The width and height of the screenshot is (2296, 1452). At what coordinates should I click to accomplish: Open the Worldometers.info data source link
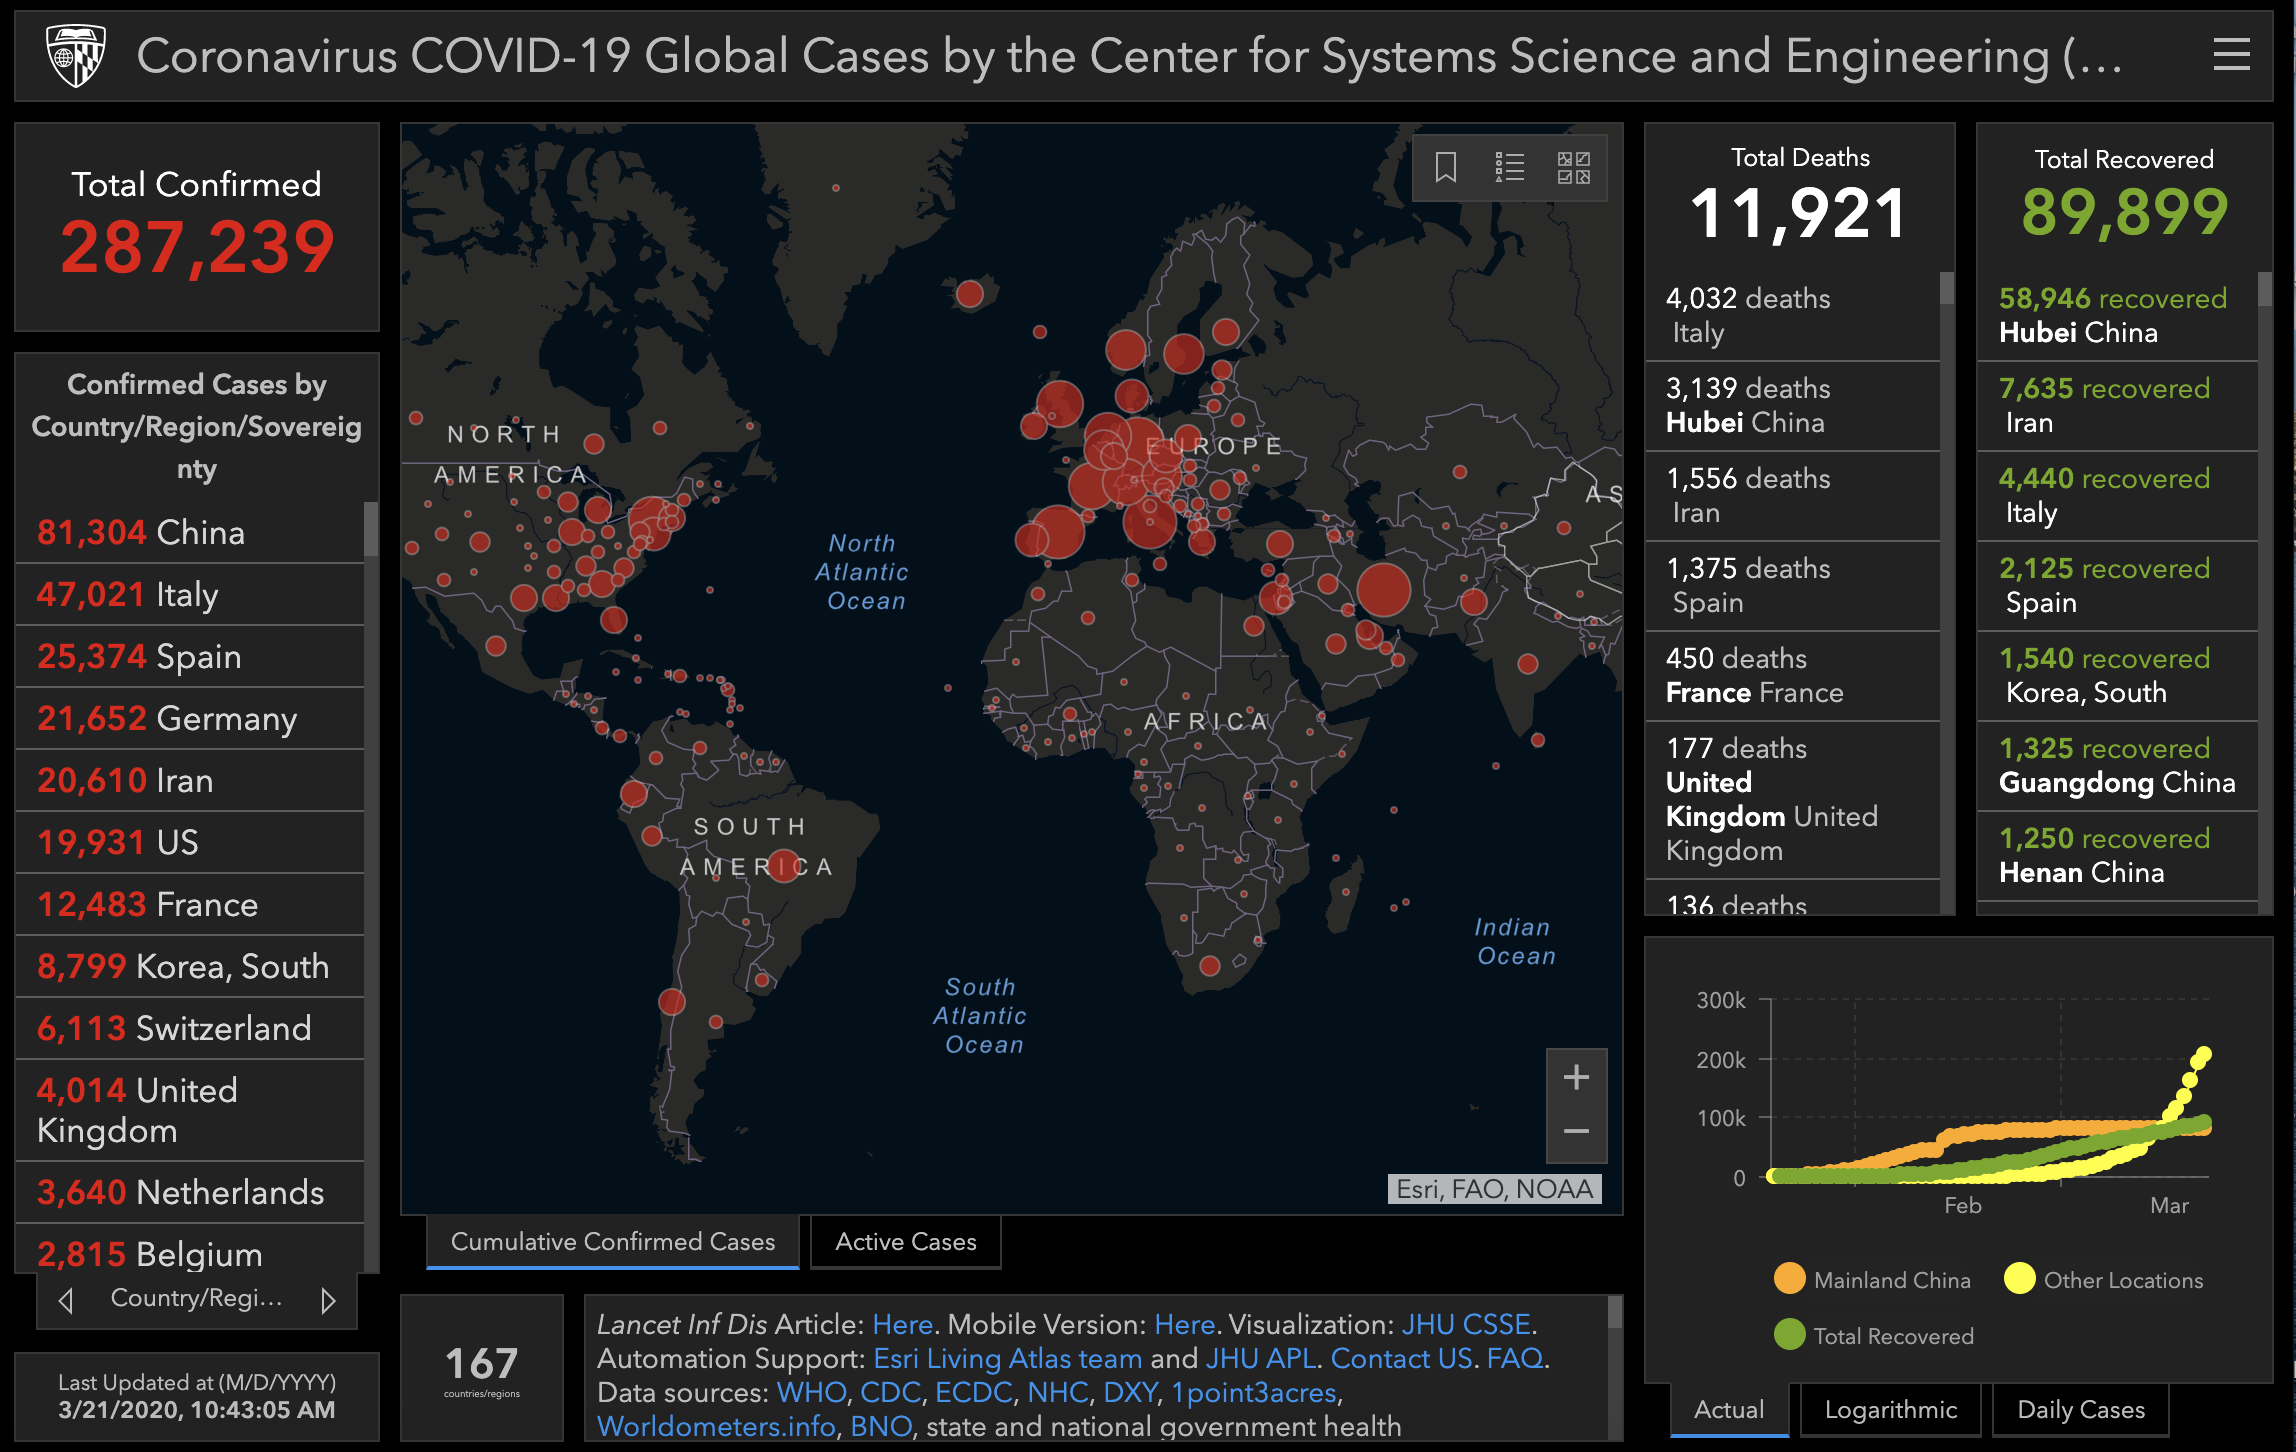coord(716,1426)
